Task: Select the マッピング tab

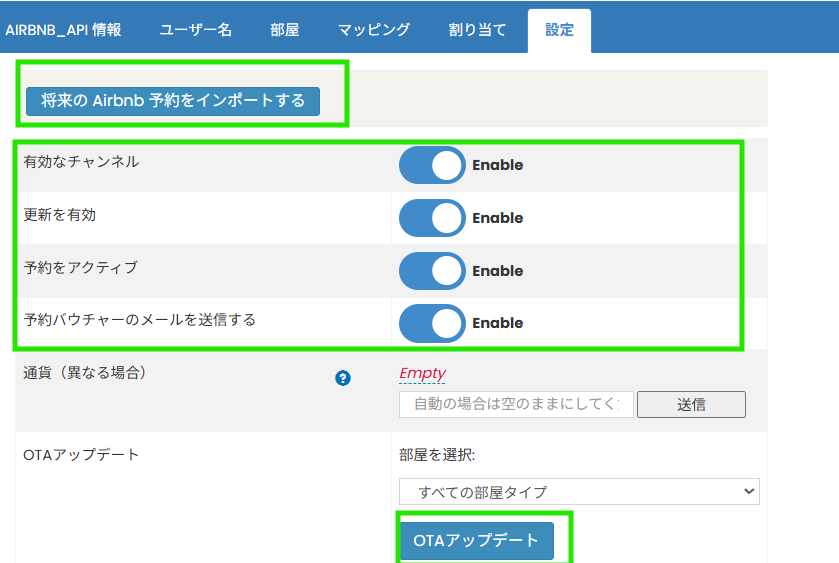Action: [373, 30]
